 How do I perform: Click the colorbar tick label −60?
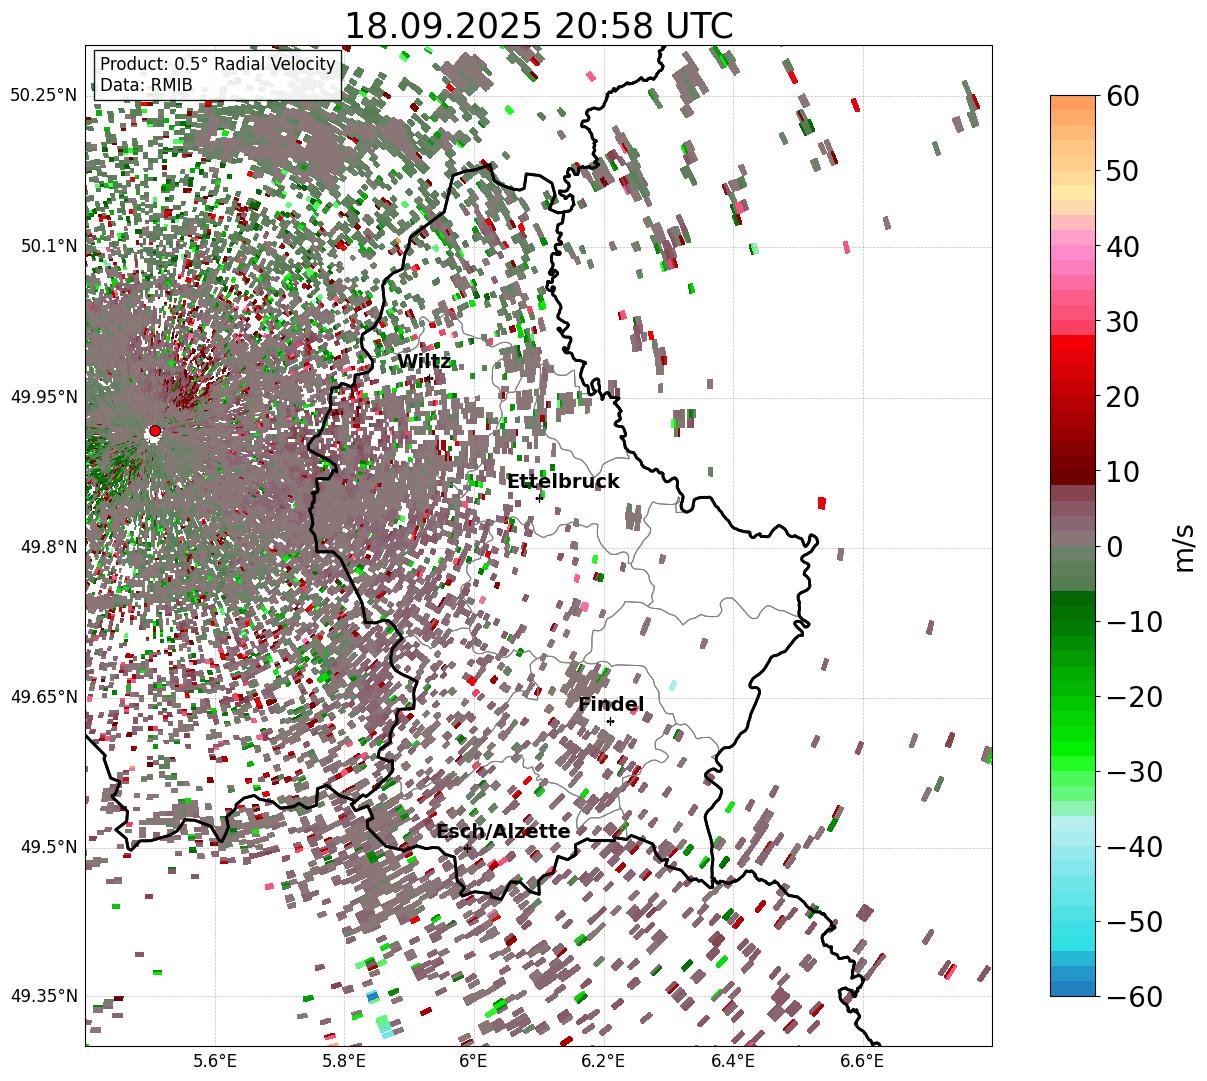point(1133,996)
